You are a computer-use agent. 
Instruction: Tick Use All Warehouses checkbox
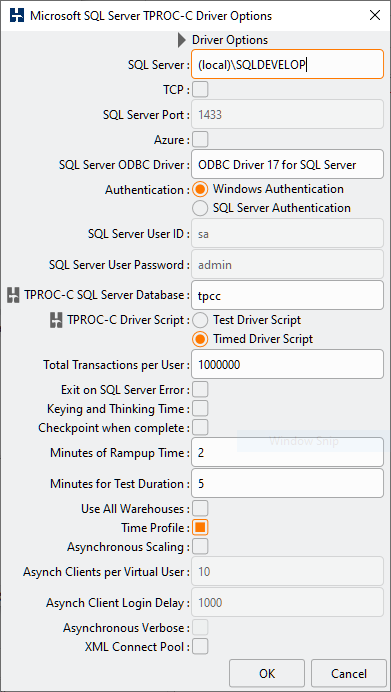click(x=200, y=508)
